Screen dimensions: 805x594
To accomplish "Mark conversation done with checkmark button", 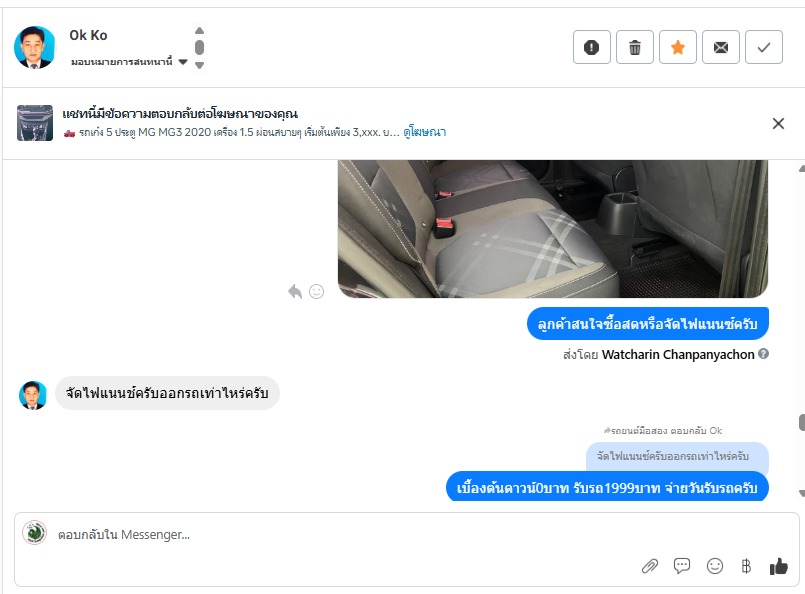I will point(764,47).
